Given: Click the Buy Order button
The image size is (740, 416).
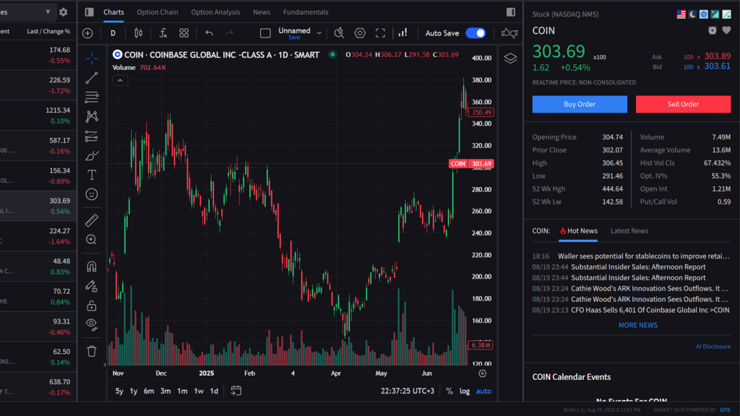Looking at the screenshot, I should click(x=580, y=104).
